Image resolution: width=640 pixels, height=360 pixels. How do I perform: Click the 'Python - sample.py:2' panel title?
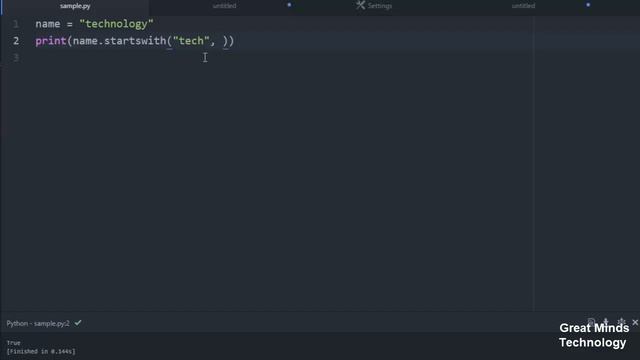click(x=38, y=323)
